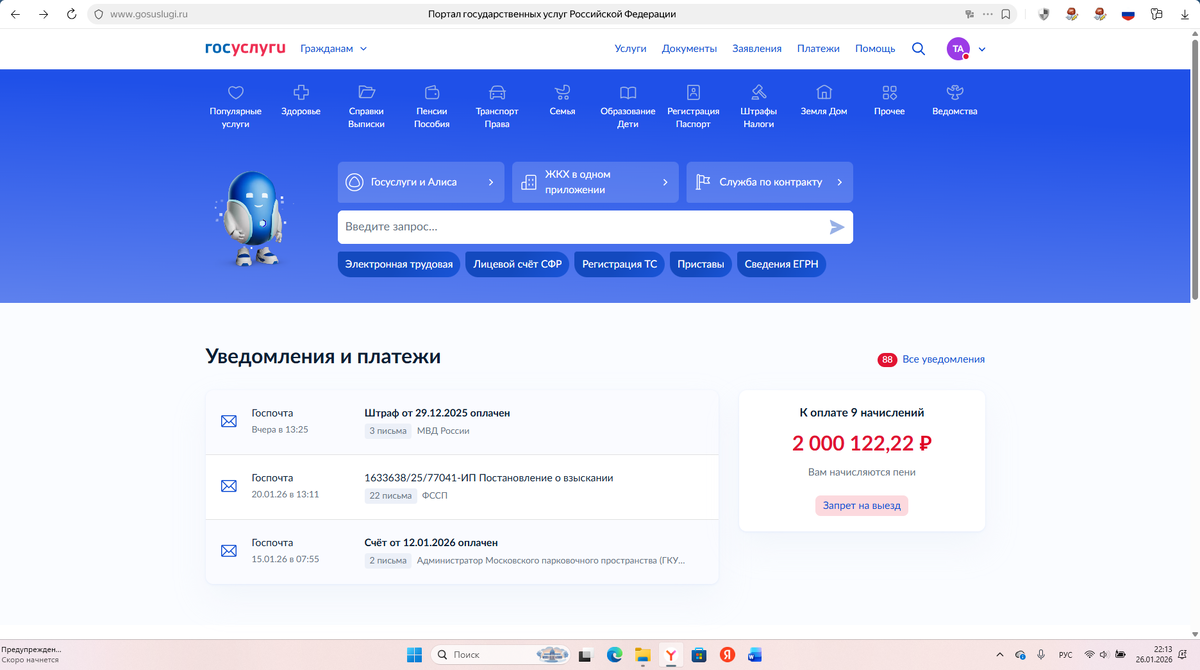Click the bookmark icon in address bar
Viewport: 1200px width, 670px height.
[x=1006, y=14]
